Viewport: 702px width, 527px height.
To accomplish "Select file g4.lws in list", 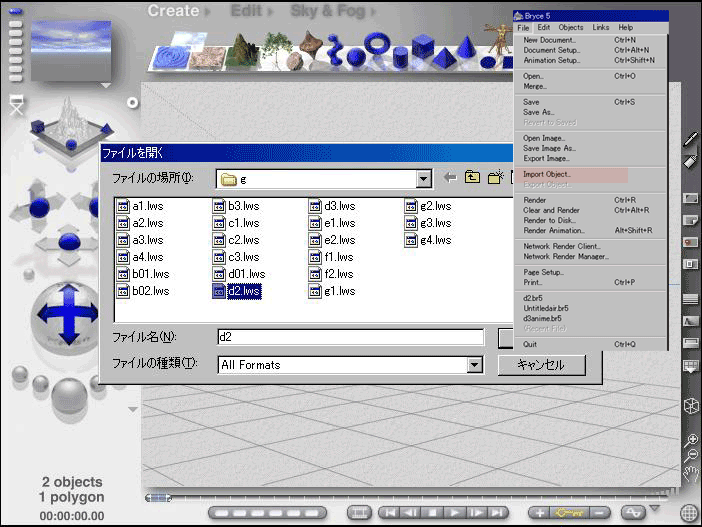I will pos(428,240).
